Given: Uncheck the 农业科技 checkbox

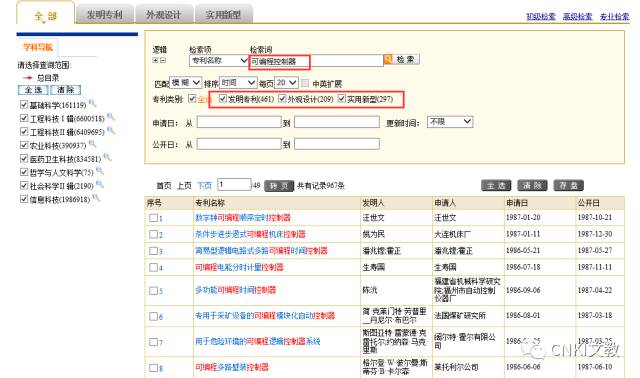Looking at the screenshot, I should [24, 145].
